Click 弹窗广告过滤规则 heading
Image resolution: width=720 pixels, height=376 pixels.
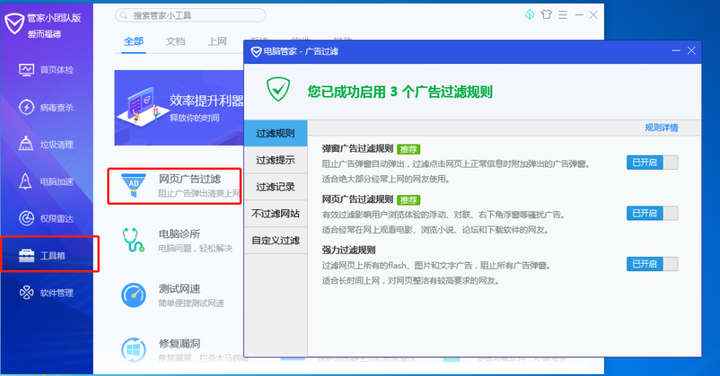358,149
